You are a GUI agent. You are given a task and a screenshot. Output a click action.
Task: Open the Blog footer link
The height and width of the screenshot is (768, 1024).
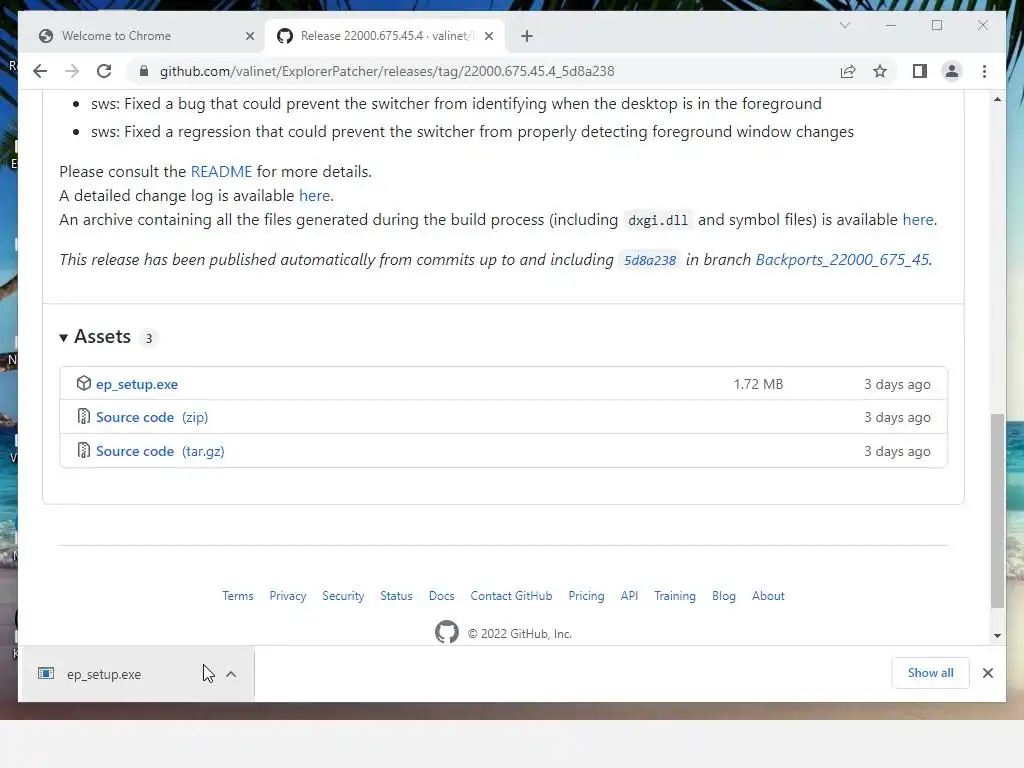point(724,596)
